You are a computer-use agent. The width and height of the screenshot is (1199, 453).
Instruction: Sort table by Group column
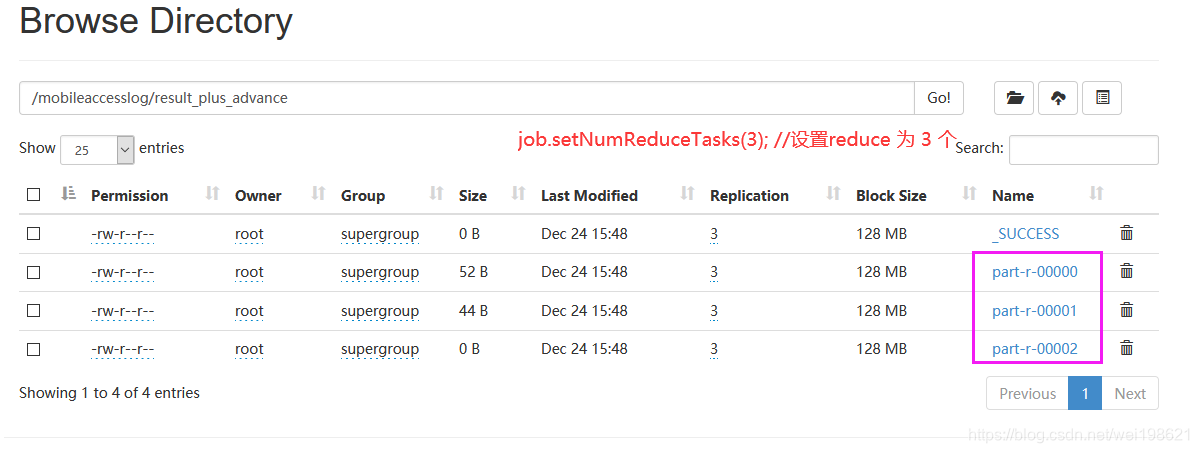437,194
